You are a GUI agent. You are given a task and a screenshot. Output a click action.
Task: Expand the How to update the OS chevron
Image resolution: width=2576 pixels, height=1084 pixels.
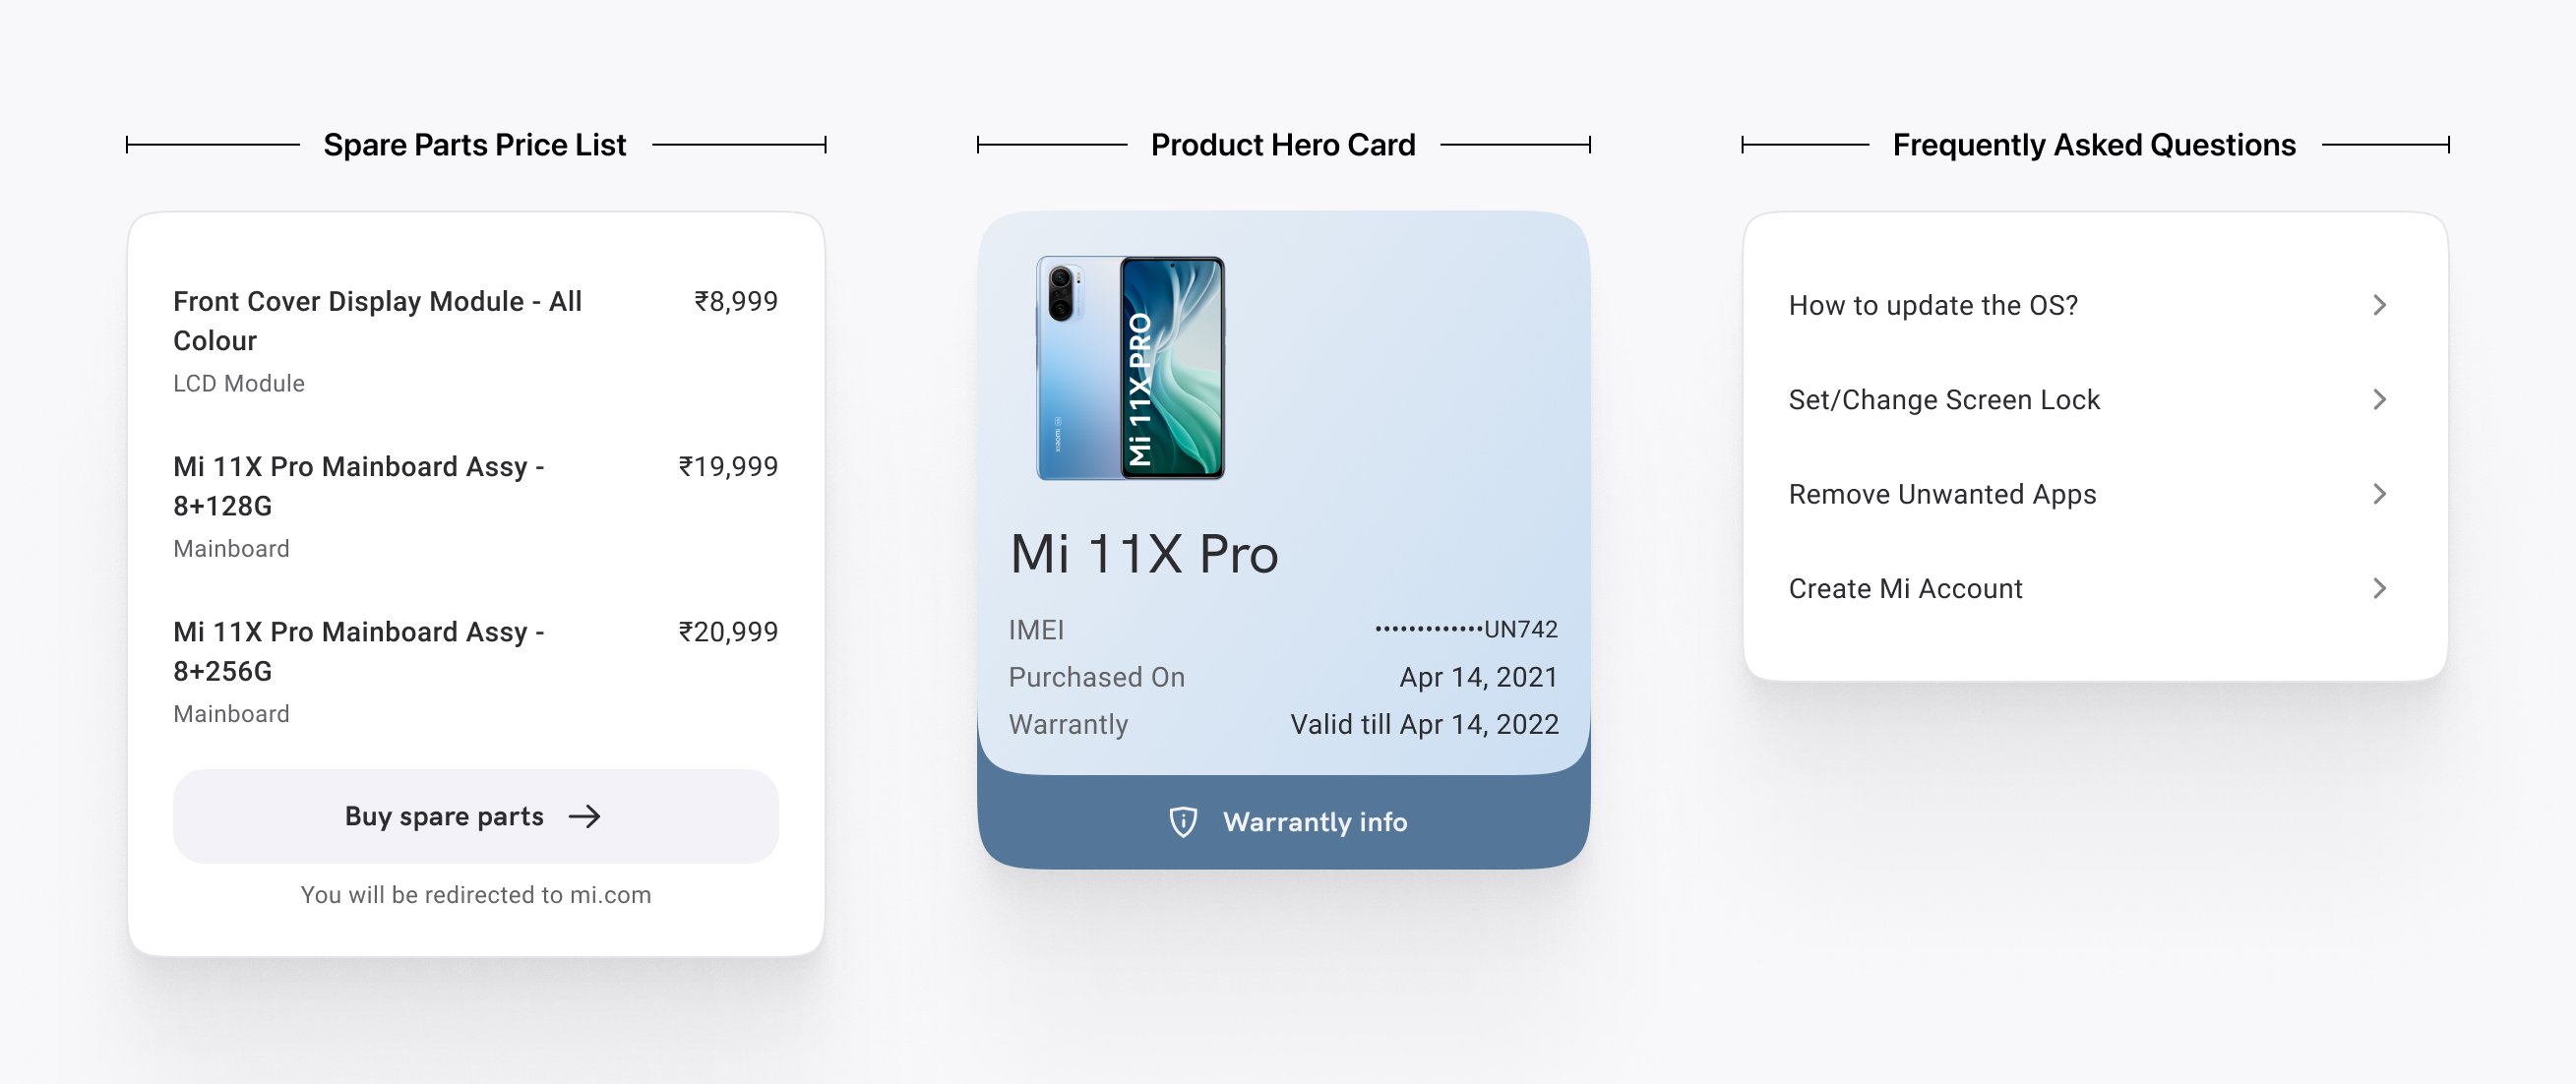pyautogui.click(x=2380, y=305)
